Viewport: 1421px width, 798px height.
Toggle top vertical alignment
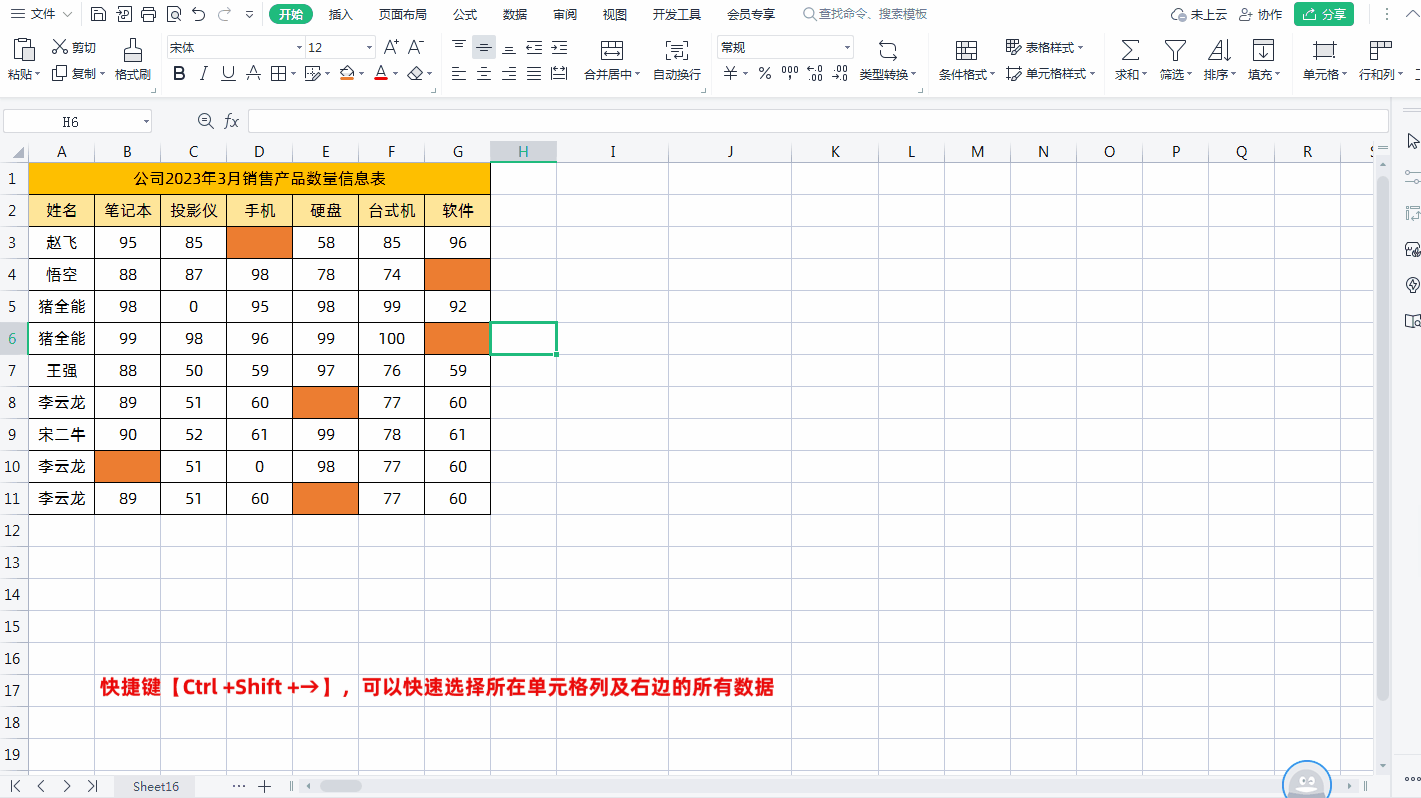pos(459,47)
